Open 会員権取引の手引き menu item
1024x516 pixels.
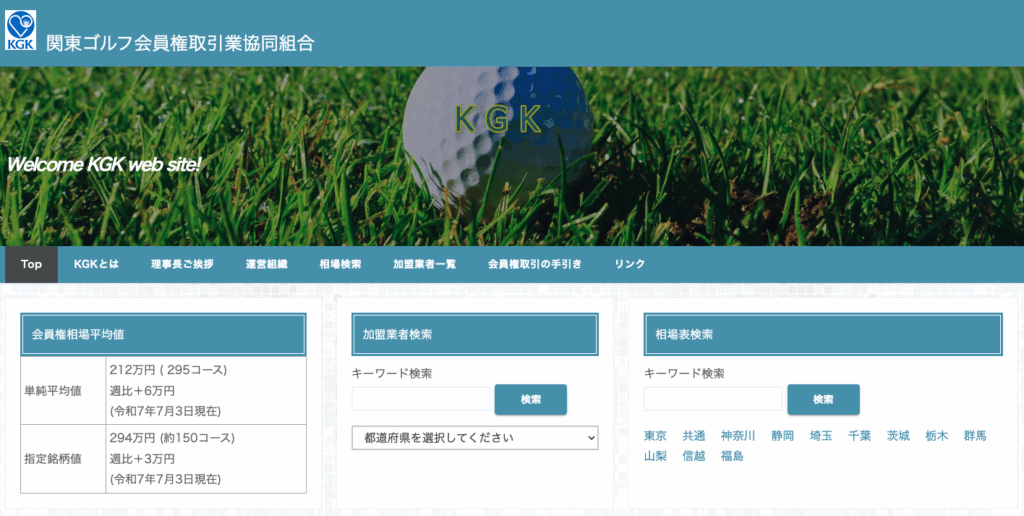(535, 264)
